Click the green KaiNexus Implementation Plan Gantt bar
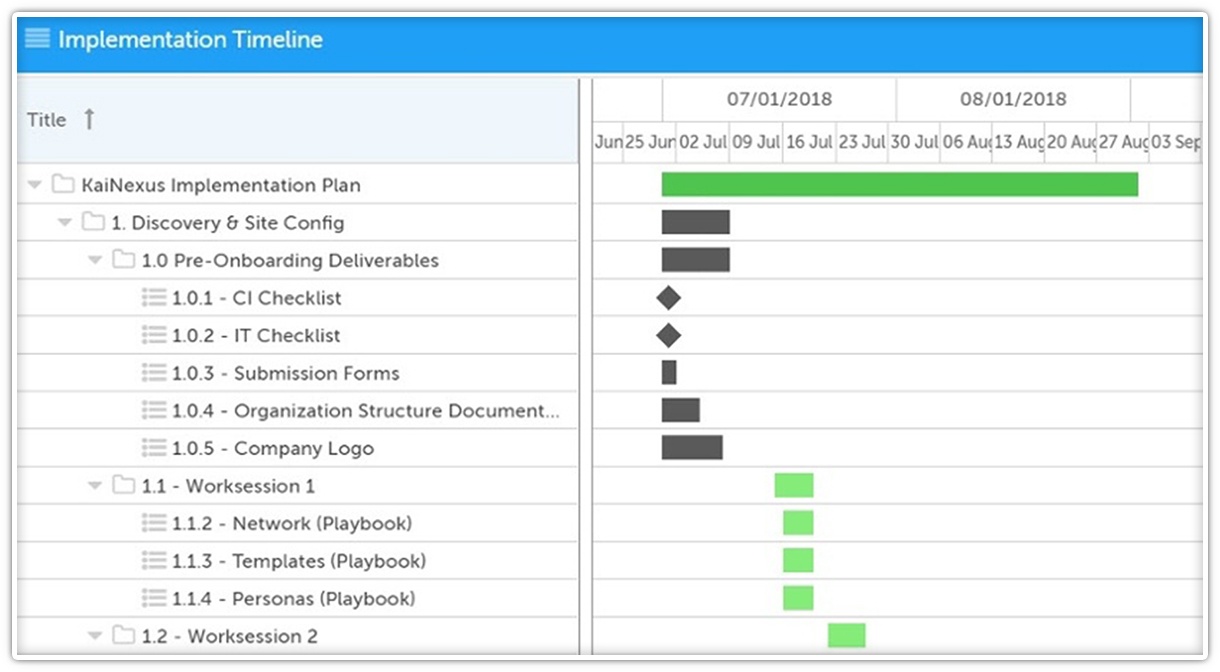Image resolution: width=1220 pixels, height=672 pixels. pos(899,184)
